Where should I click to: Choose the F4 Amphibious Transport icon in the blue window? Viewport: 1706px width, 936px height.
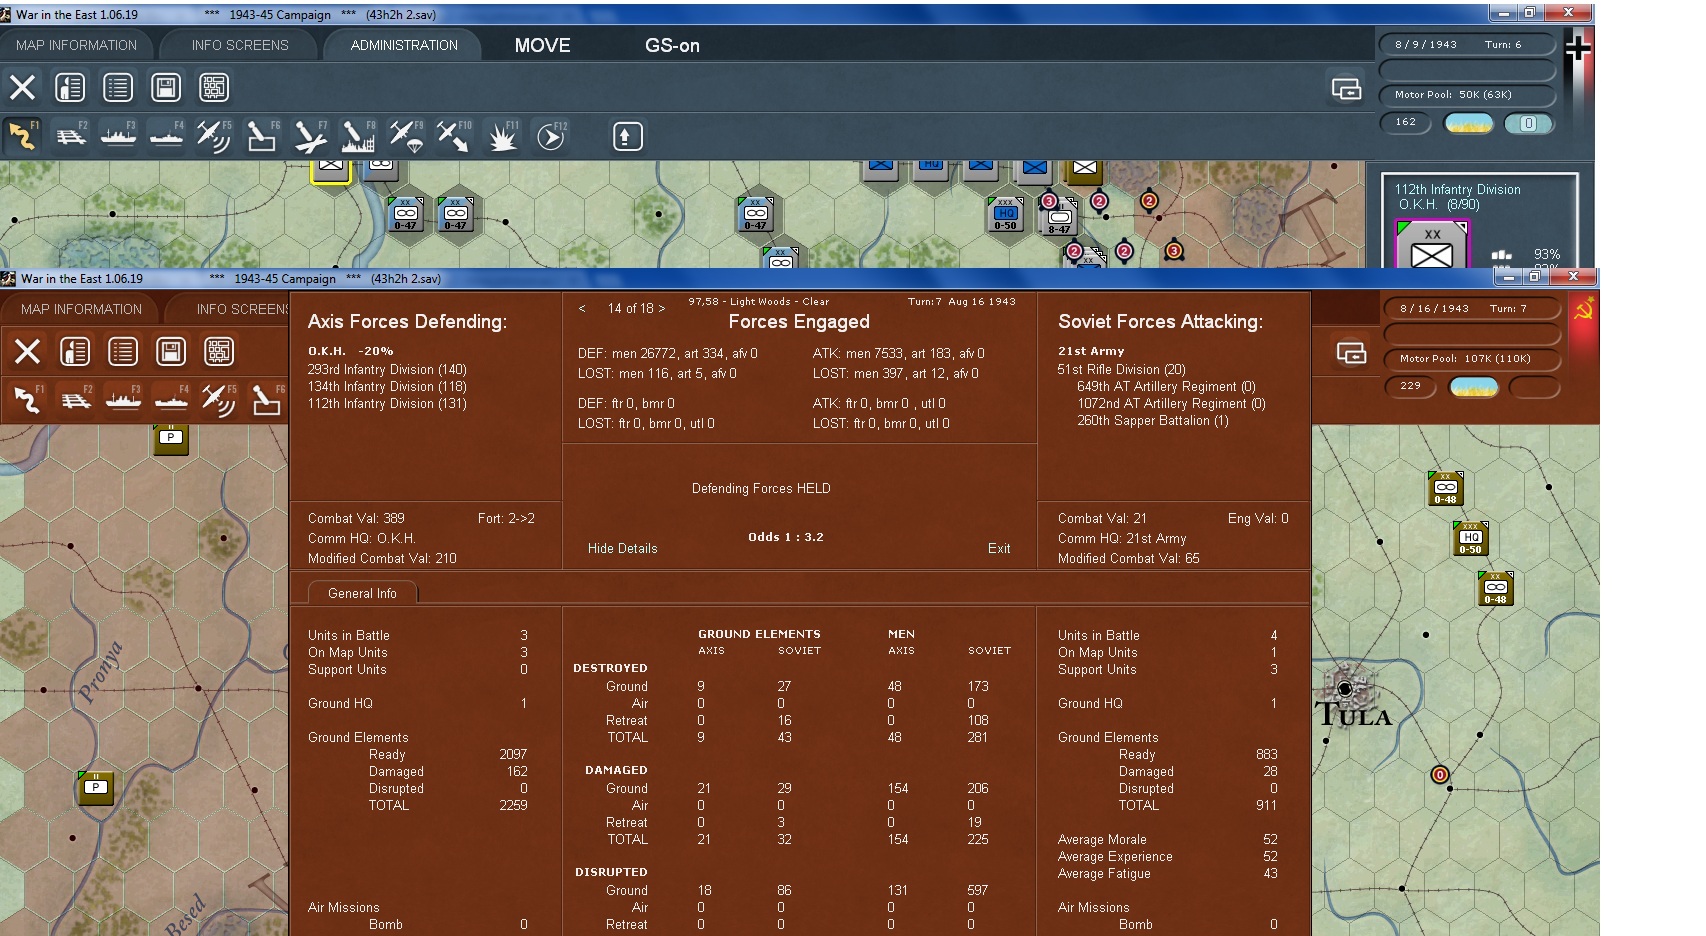(167, 136)
